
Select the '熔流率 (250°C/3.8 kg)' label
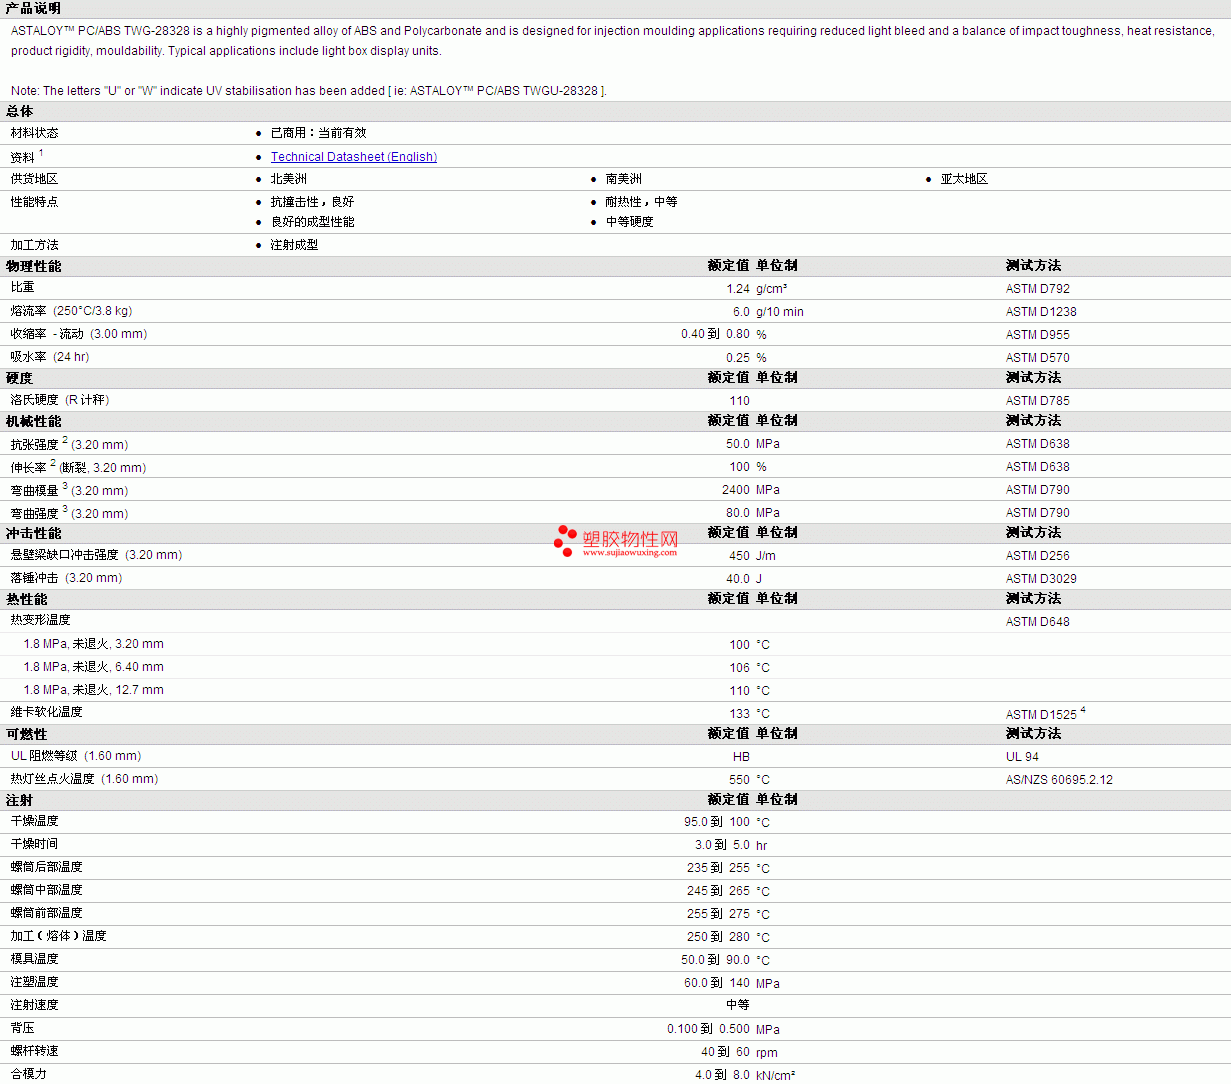tap(72, 311)
